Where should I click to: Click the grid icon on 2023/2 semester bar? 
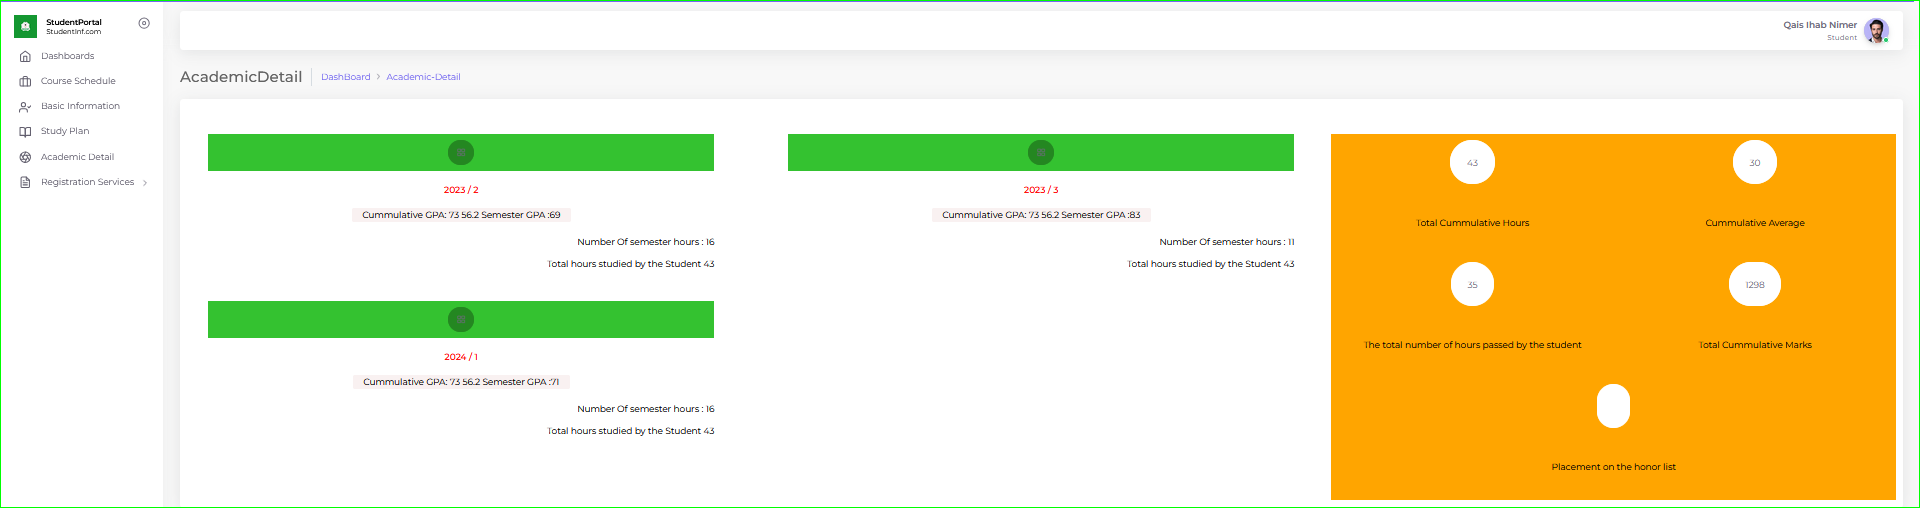(461, 153)
